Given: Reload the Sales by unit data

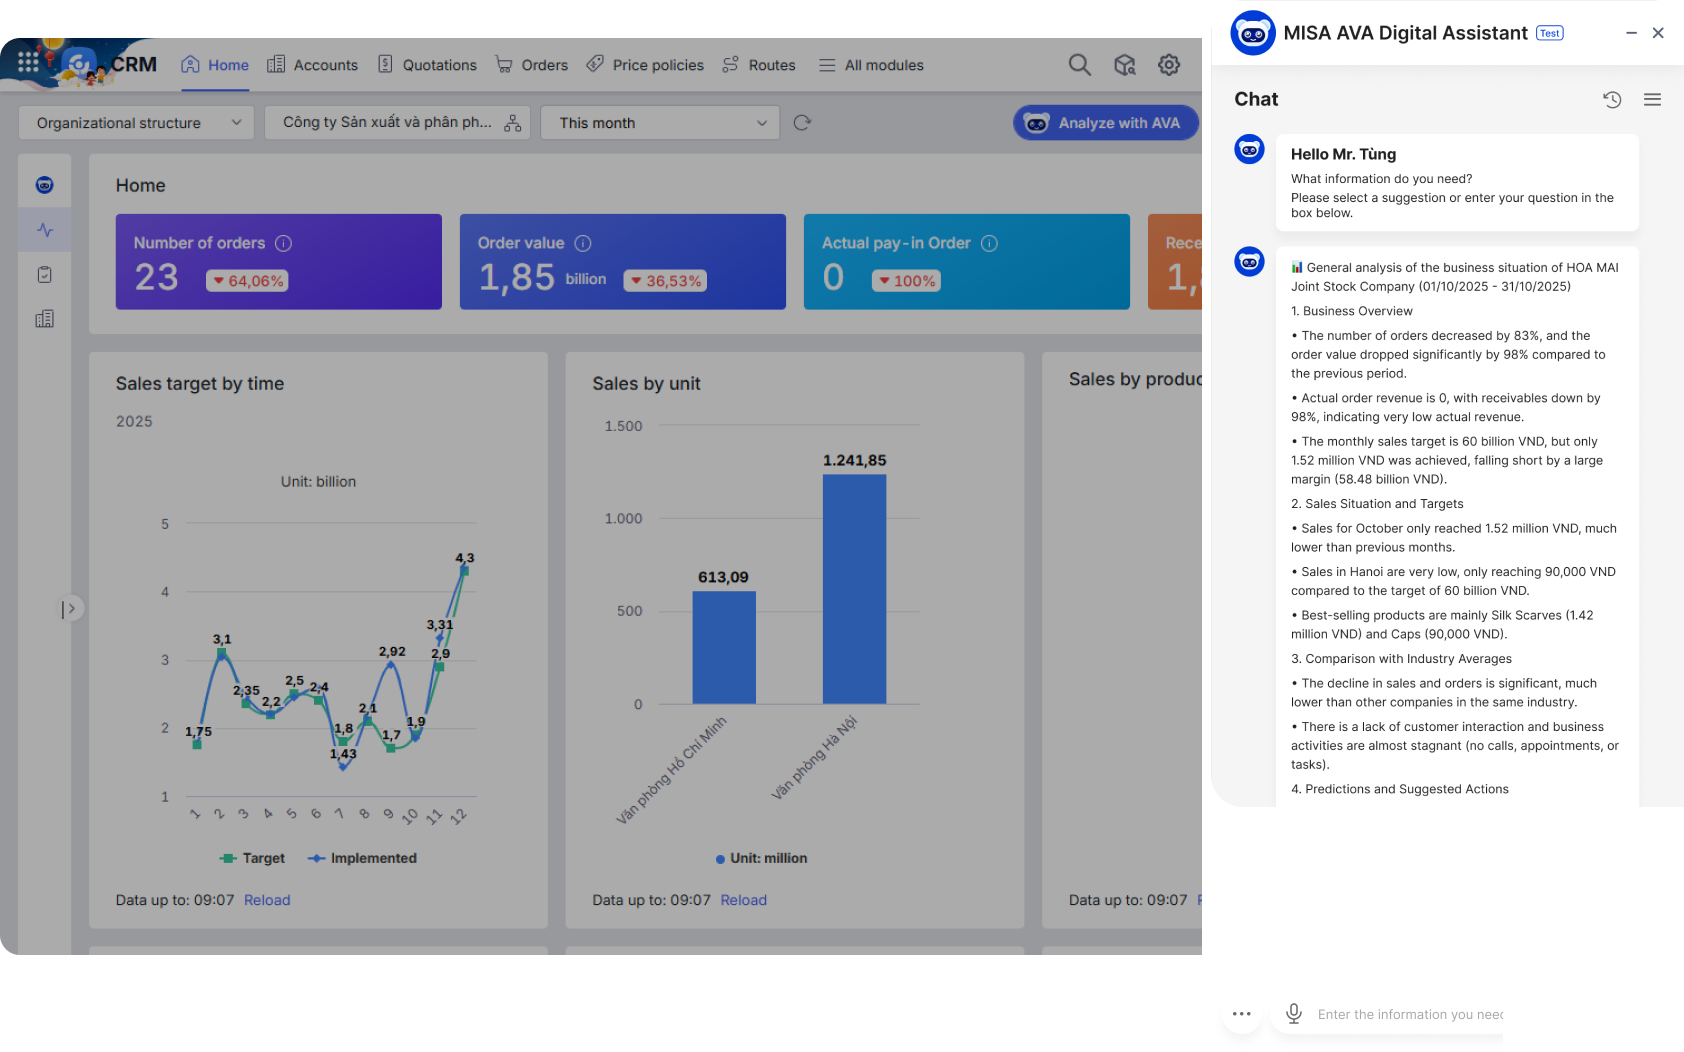Looking at the screenshot, I should pyautogui.click(x=743, y=900).
